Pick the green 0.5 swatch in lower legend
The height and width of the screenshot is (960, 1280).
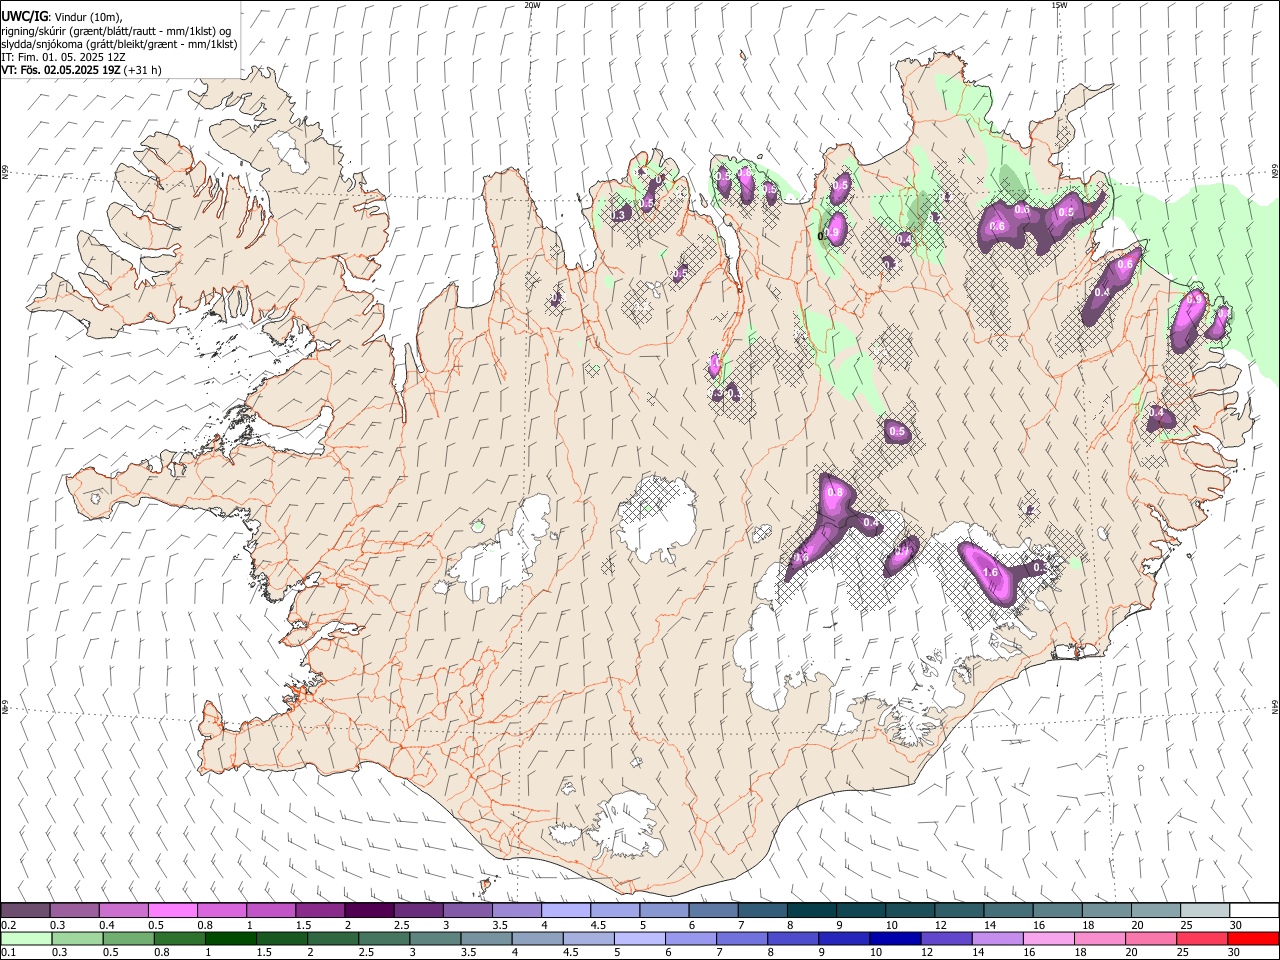pyautogui.click(x=128, y=938)
